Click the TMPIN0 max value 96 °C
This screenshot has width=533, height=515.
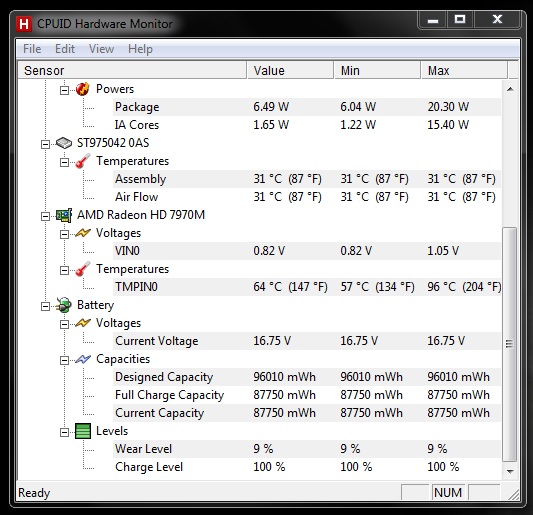click(x=464, y=287)
